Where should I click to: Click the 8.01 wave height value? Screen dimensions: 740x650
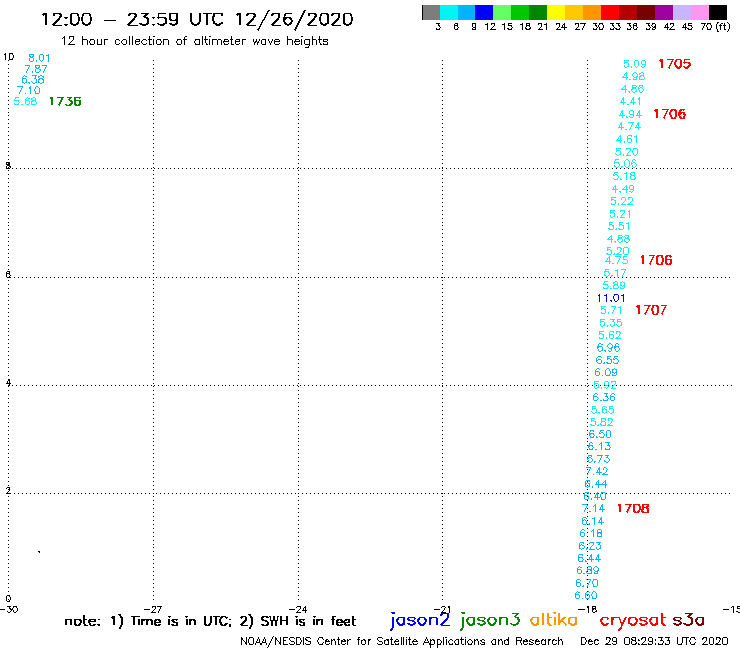pos(39,58)
